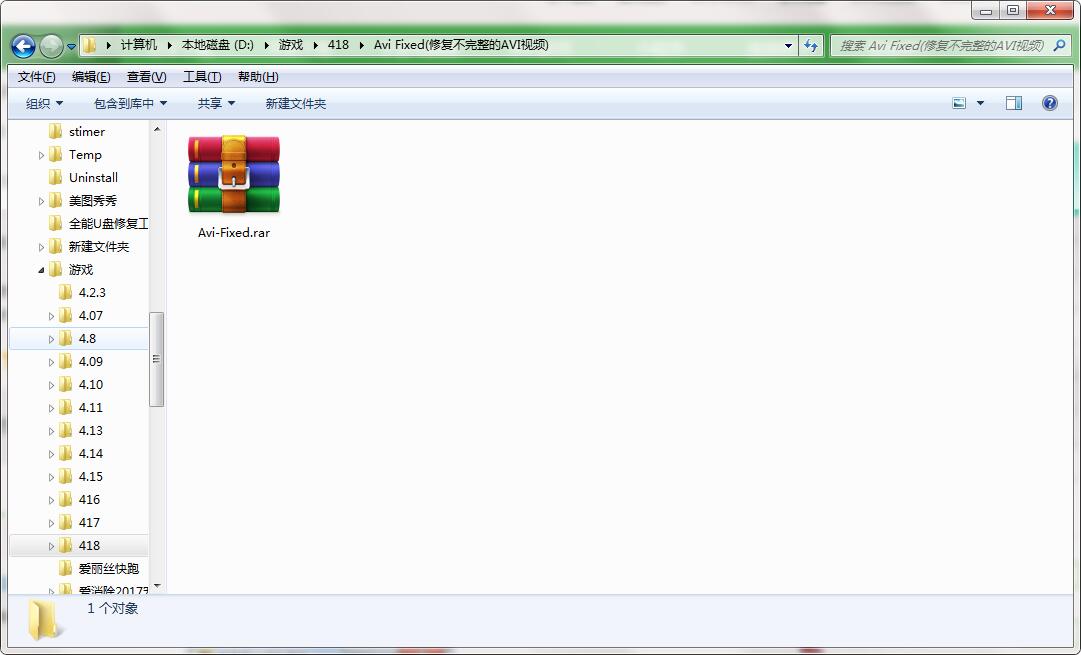Select the 美图秀秀 folder in tree
Image resolution: width=1081 pixels, height=655 pixels.
92,201
